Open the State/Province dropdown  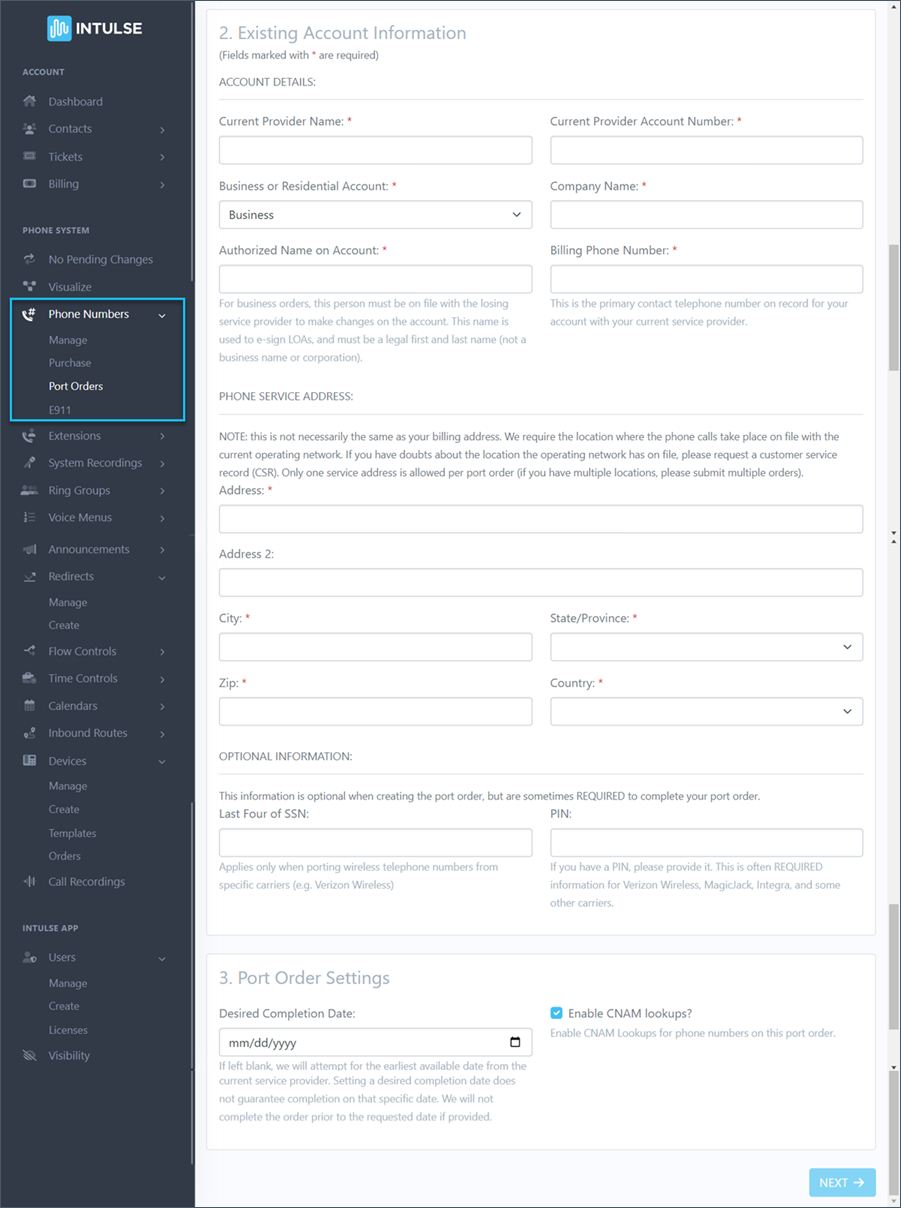(706, 647)
